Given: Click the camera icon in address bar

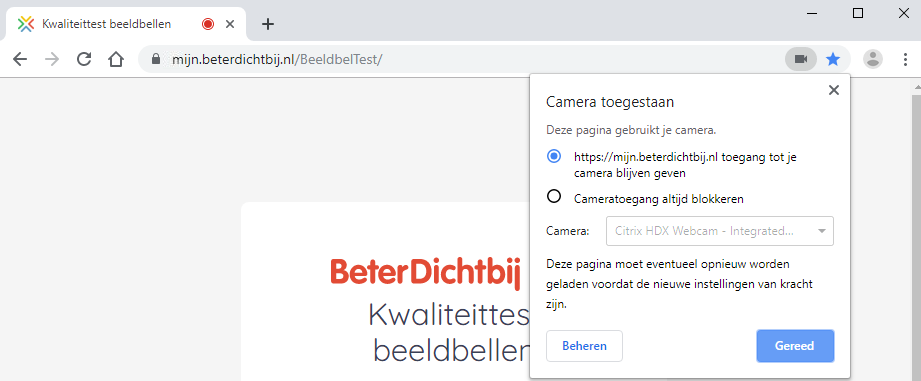Looking at the screenshot, I should point(801,59).
